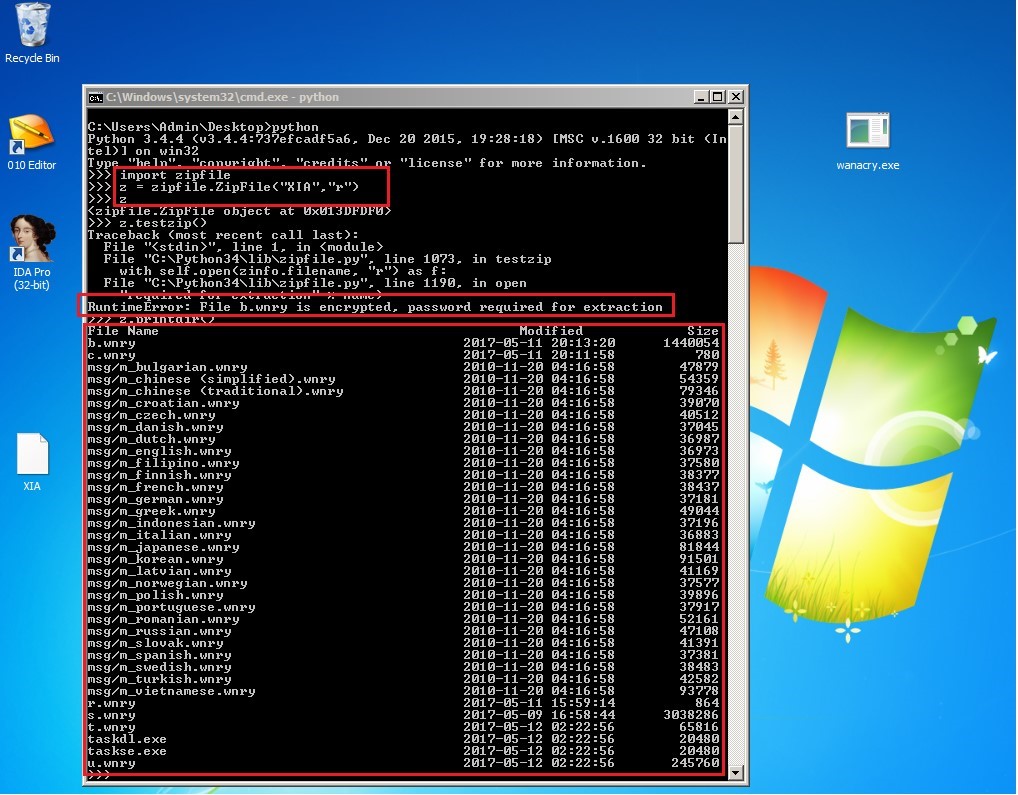Image resolution: width=1018 pixels, height=795 pixels.
Task: Click msg/m_portuguese.wnry entry
Action: click(171, 607)
